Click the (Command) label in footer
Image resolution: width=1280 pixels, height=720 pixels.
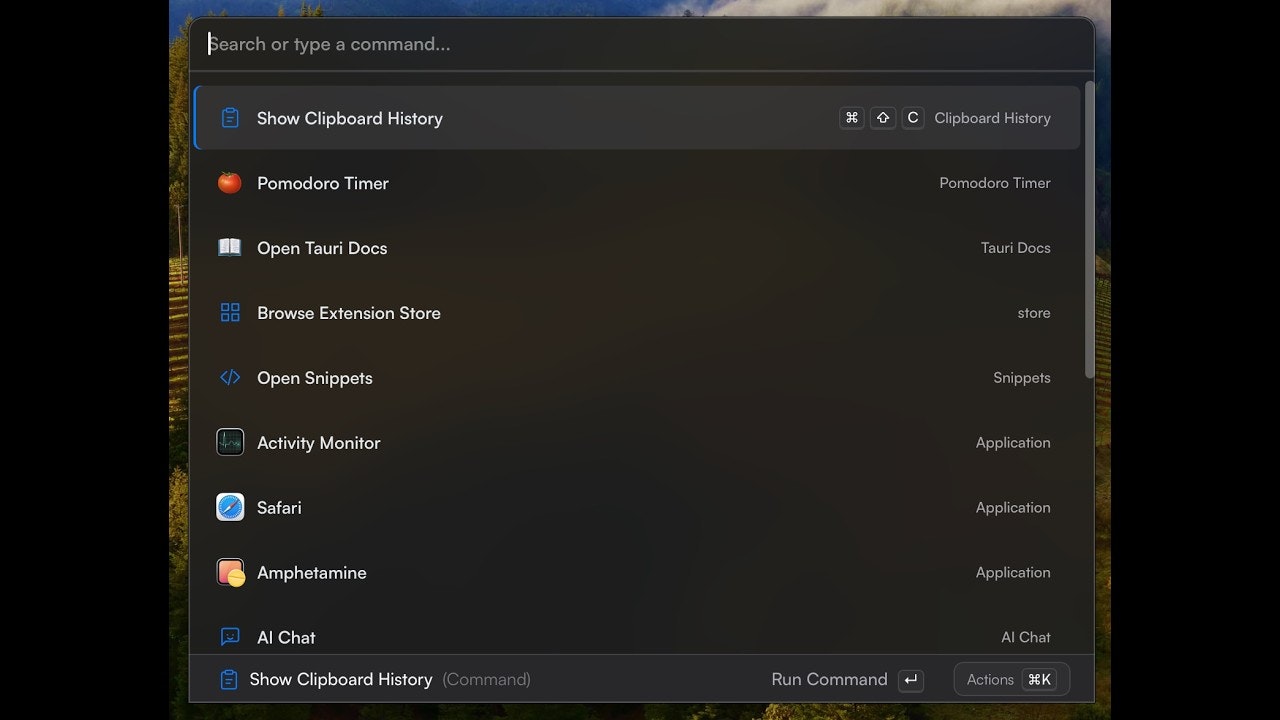486,680
